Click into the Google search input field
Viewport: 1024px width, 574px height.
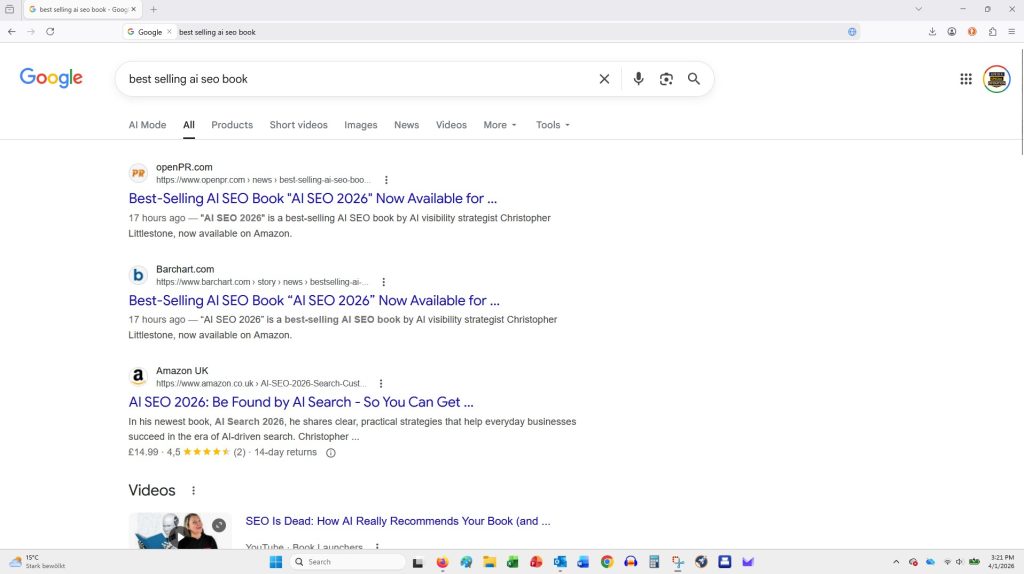coord(359,79)
